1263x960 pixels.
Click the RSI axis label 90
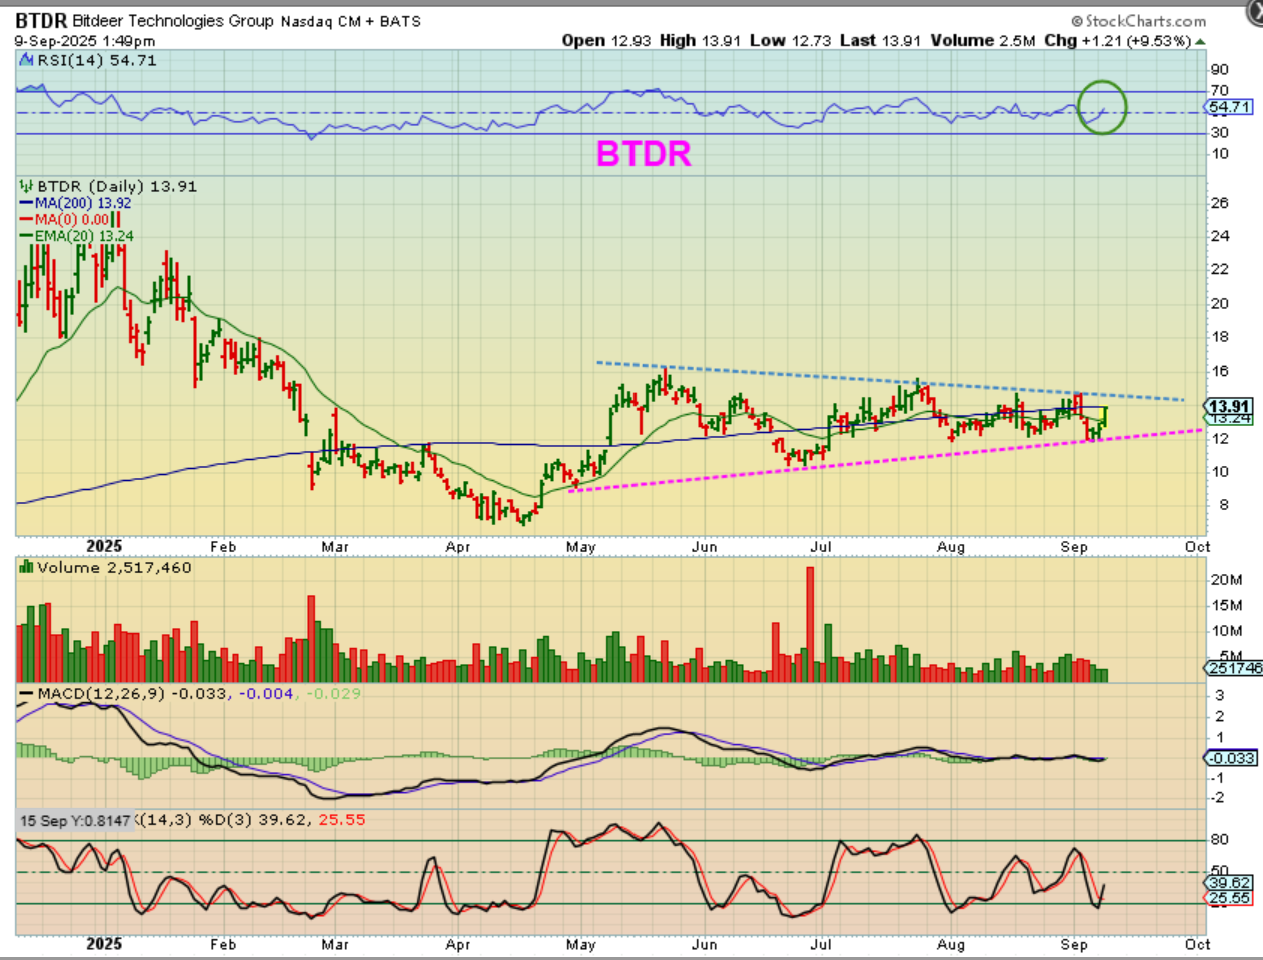pos(1219,70)
